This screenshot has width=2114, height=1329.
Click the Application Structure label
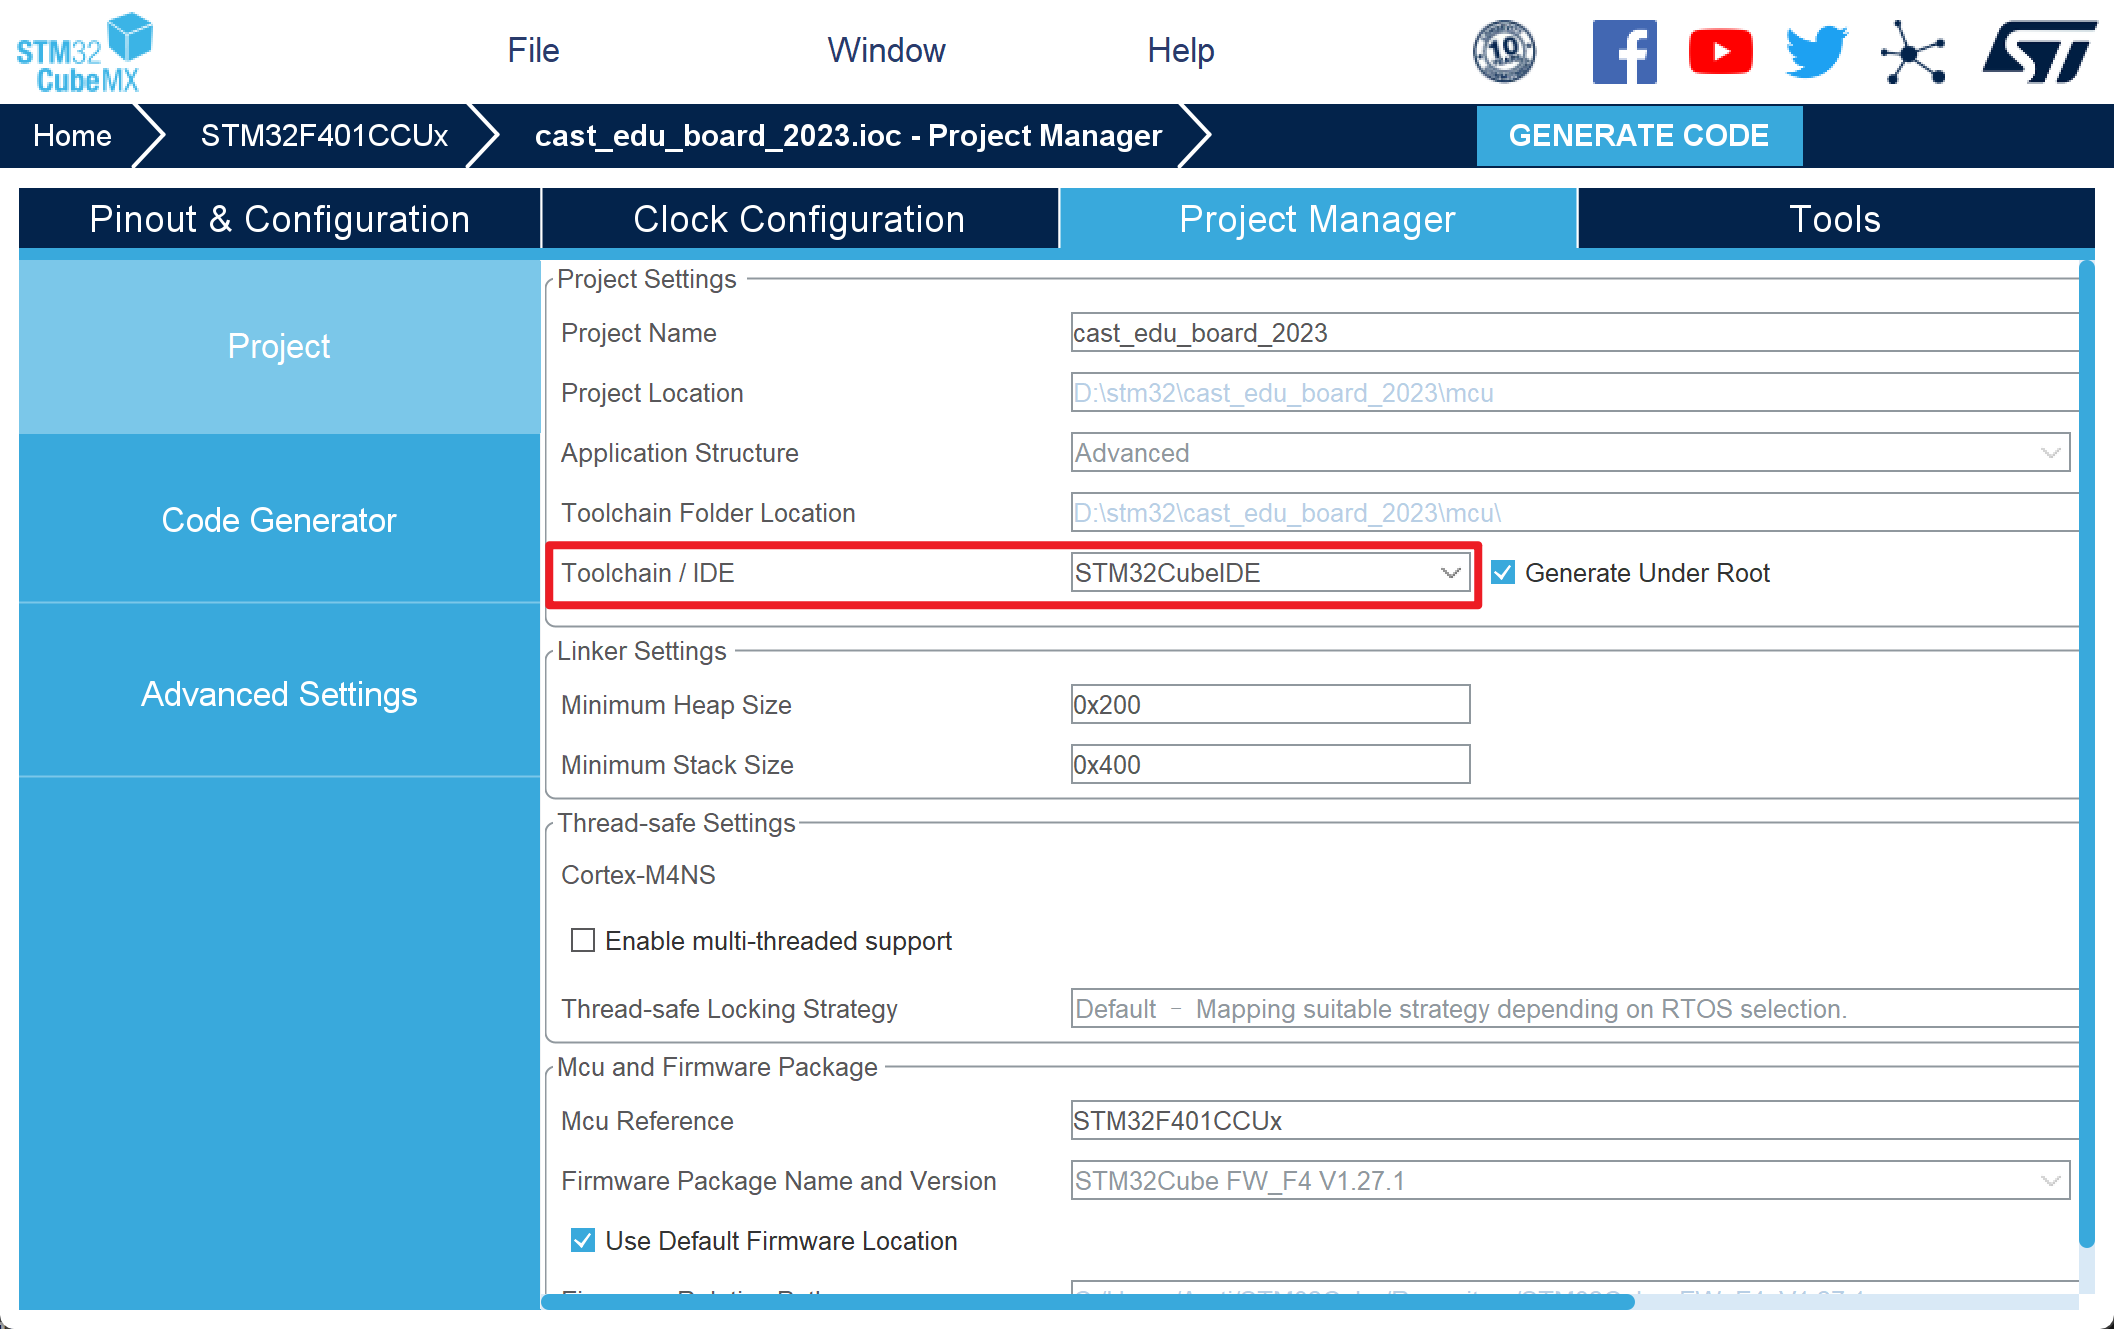point(680,453)
